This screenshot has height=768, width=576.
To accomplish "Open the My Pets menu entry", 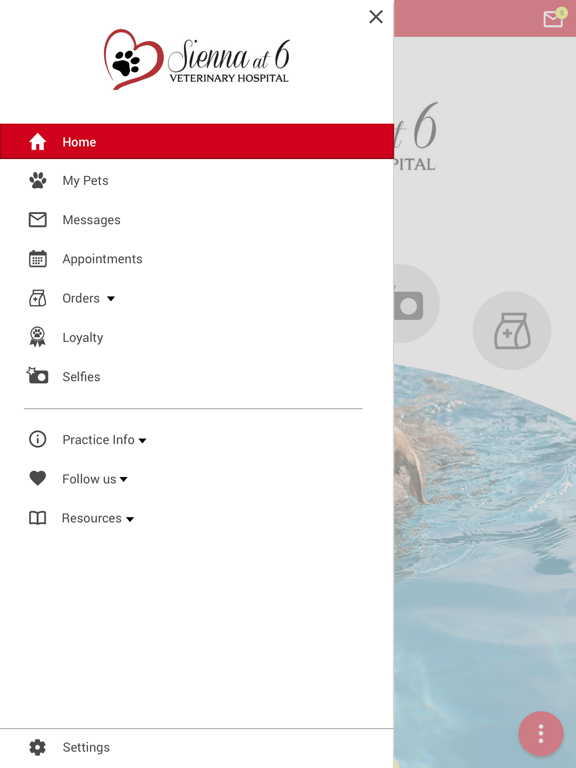I will pyautogui.click(x=197, y=180).
